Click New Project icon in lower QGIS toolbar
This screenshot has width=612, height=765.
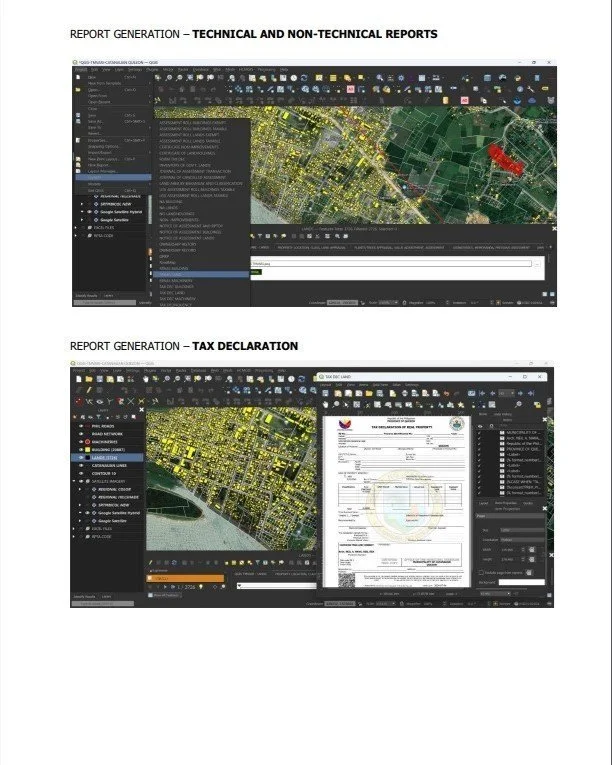(x=79, y=379)
